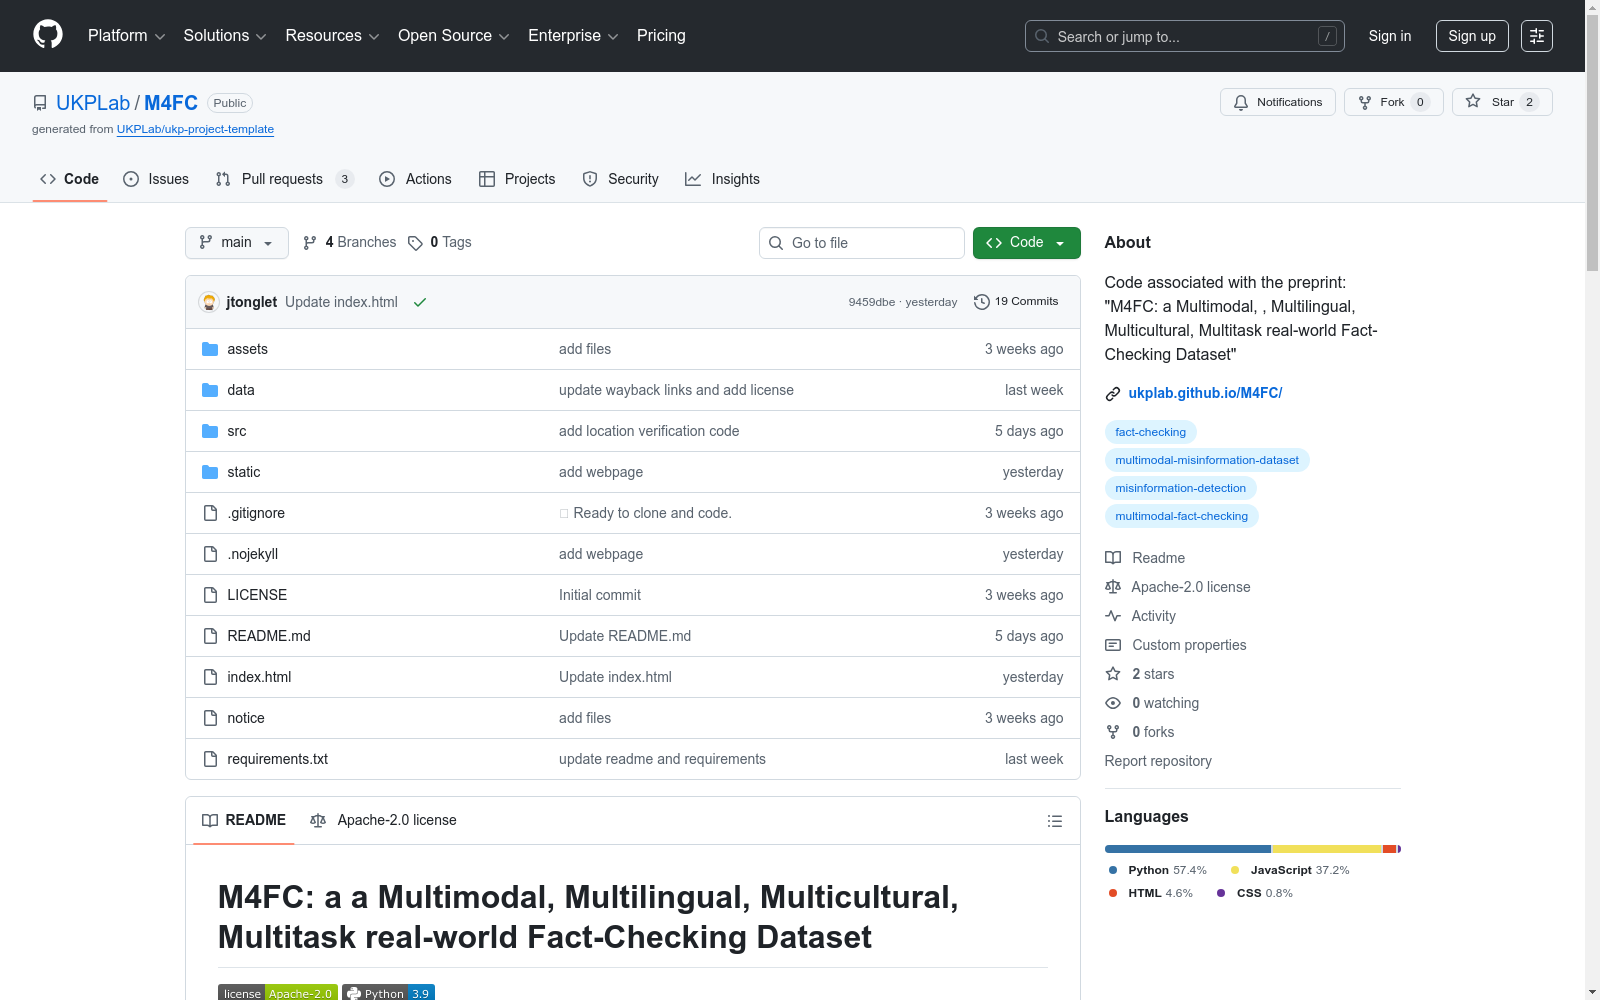
Task: Switch to the Actions tab
Action: (x=415, y=179)
